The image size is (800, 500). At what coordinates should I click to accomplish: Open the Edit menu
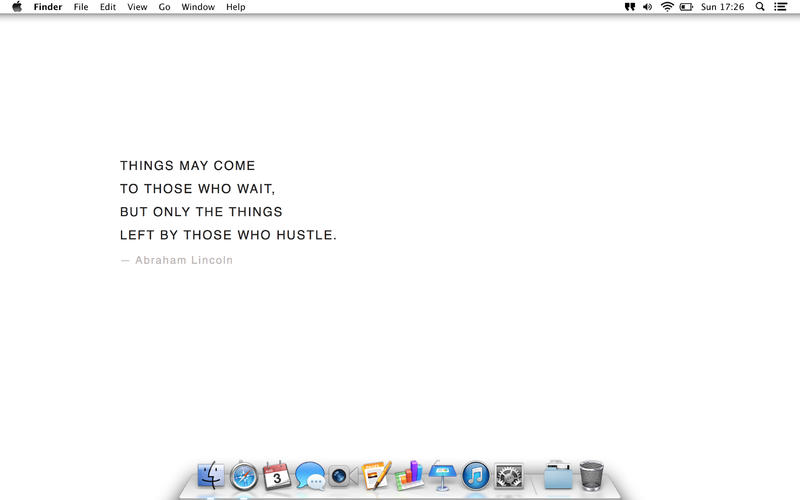tap(108, 7)
